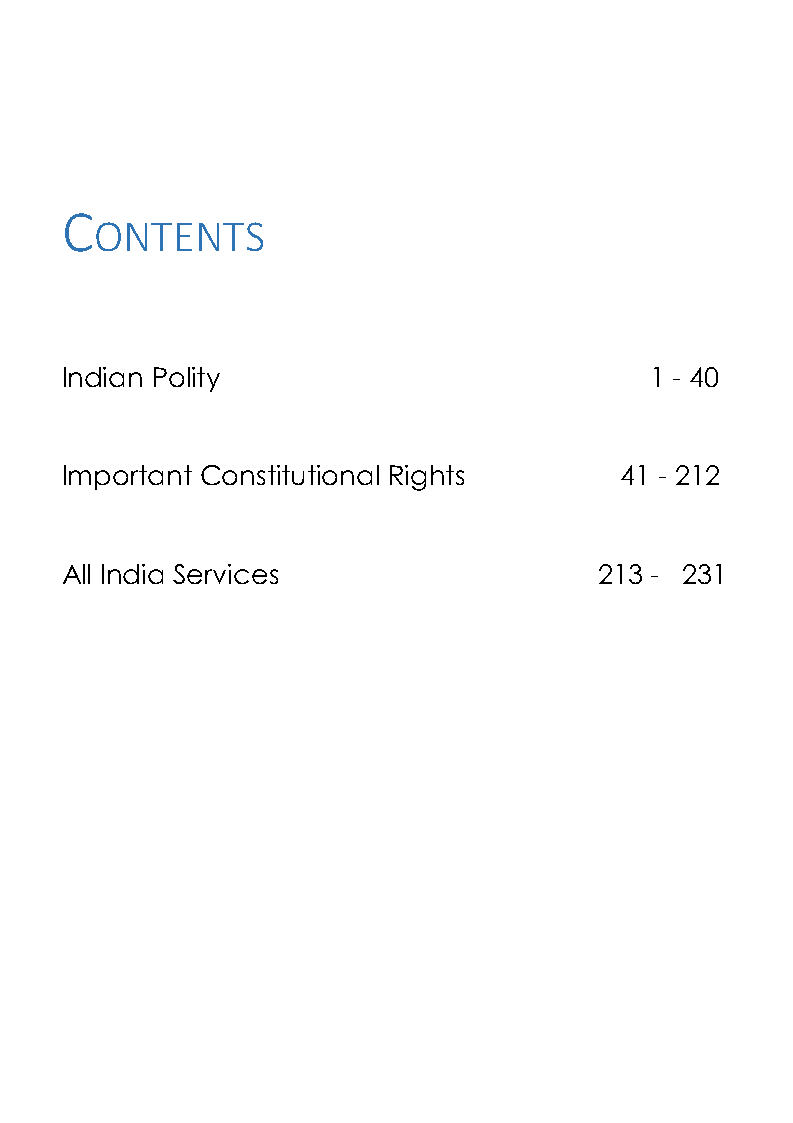Click page range 213 - 231
The height and width of the screenshot is (1123, 793).
point(660,575)
